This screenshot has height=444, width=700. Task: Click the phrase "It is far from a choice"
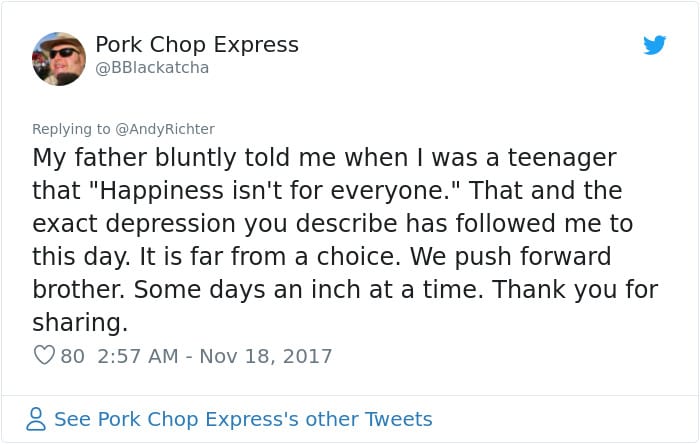(x=270, y=257)
